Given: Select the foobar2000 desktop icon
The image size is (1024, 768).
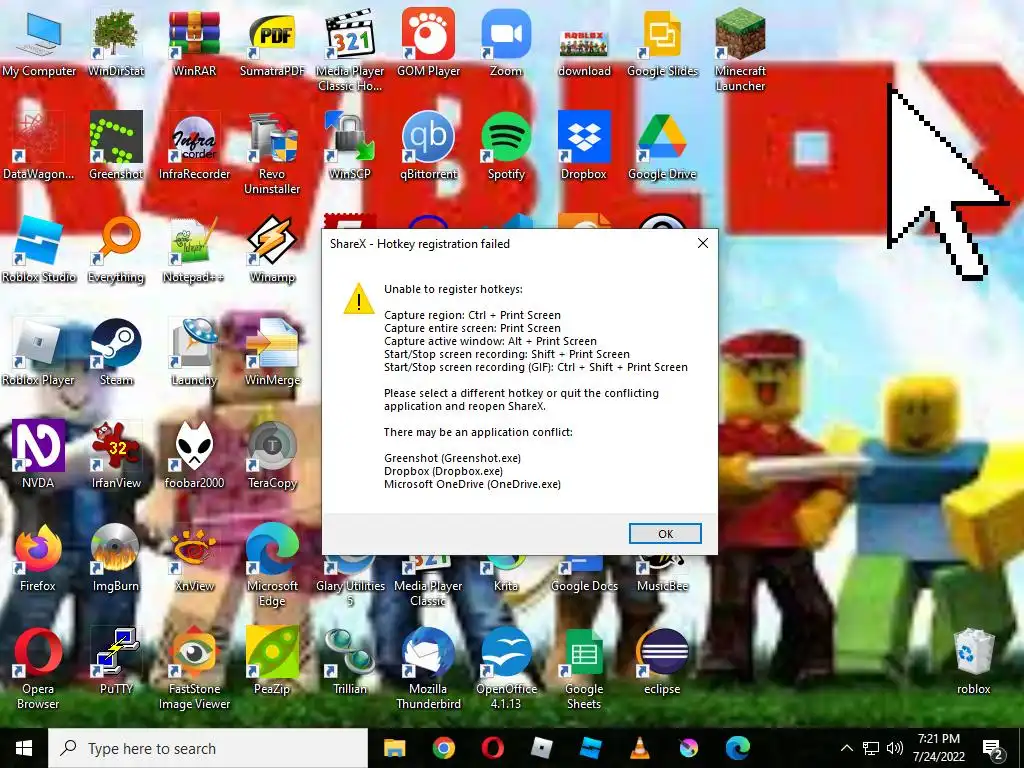Looking at the screenshot, I should pyautogui.click(x=194, y=455).
